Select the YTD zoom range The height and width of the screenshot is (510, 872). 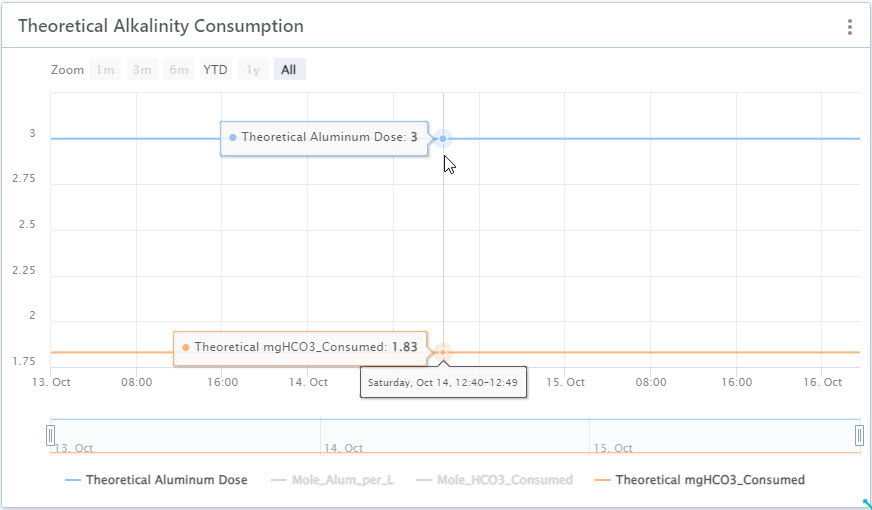tap(215, 70)
